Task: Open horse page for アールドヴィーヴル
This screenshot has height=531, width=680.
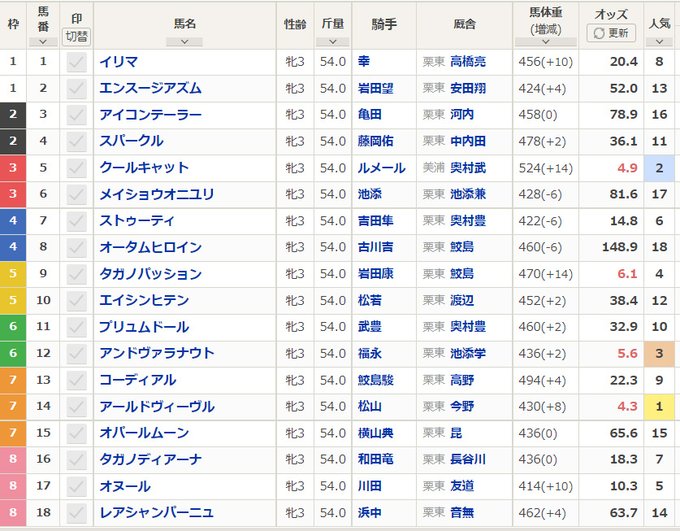Action: pos(157,406)
